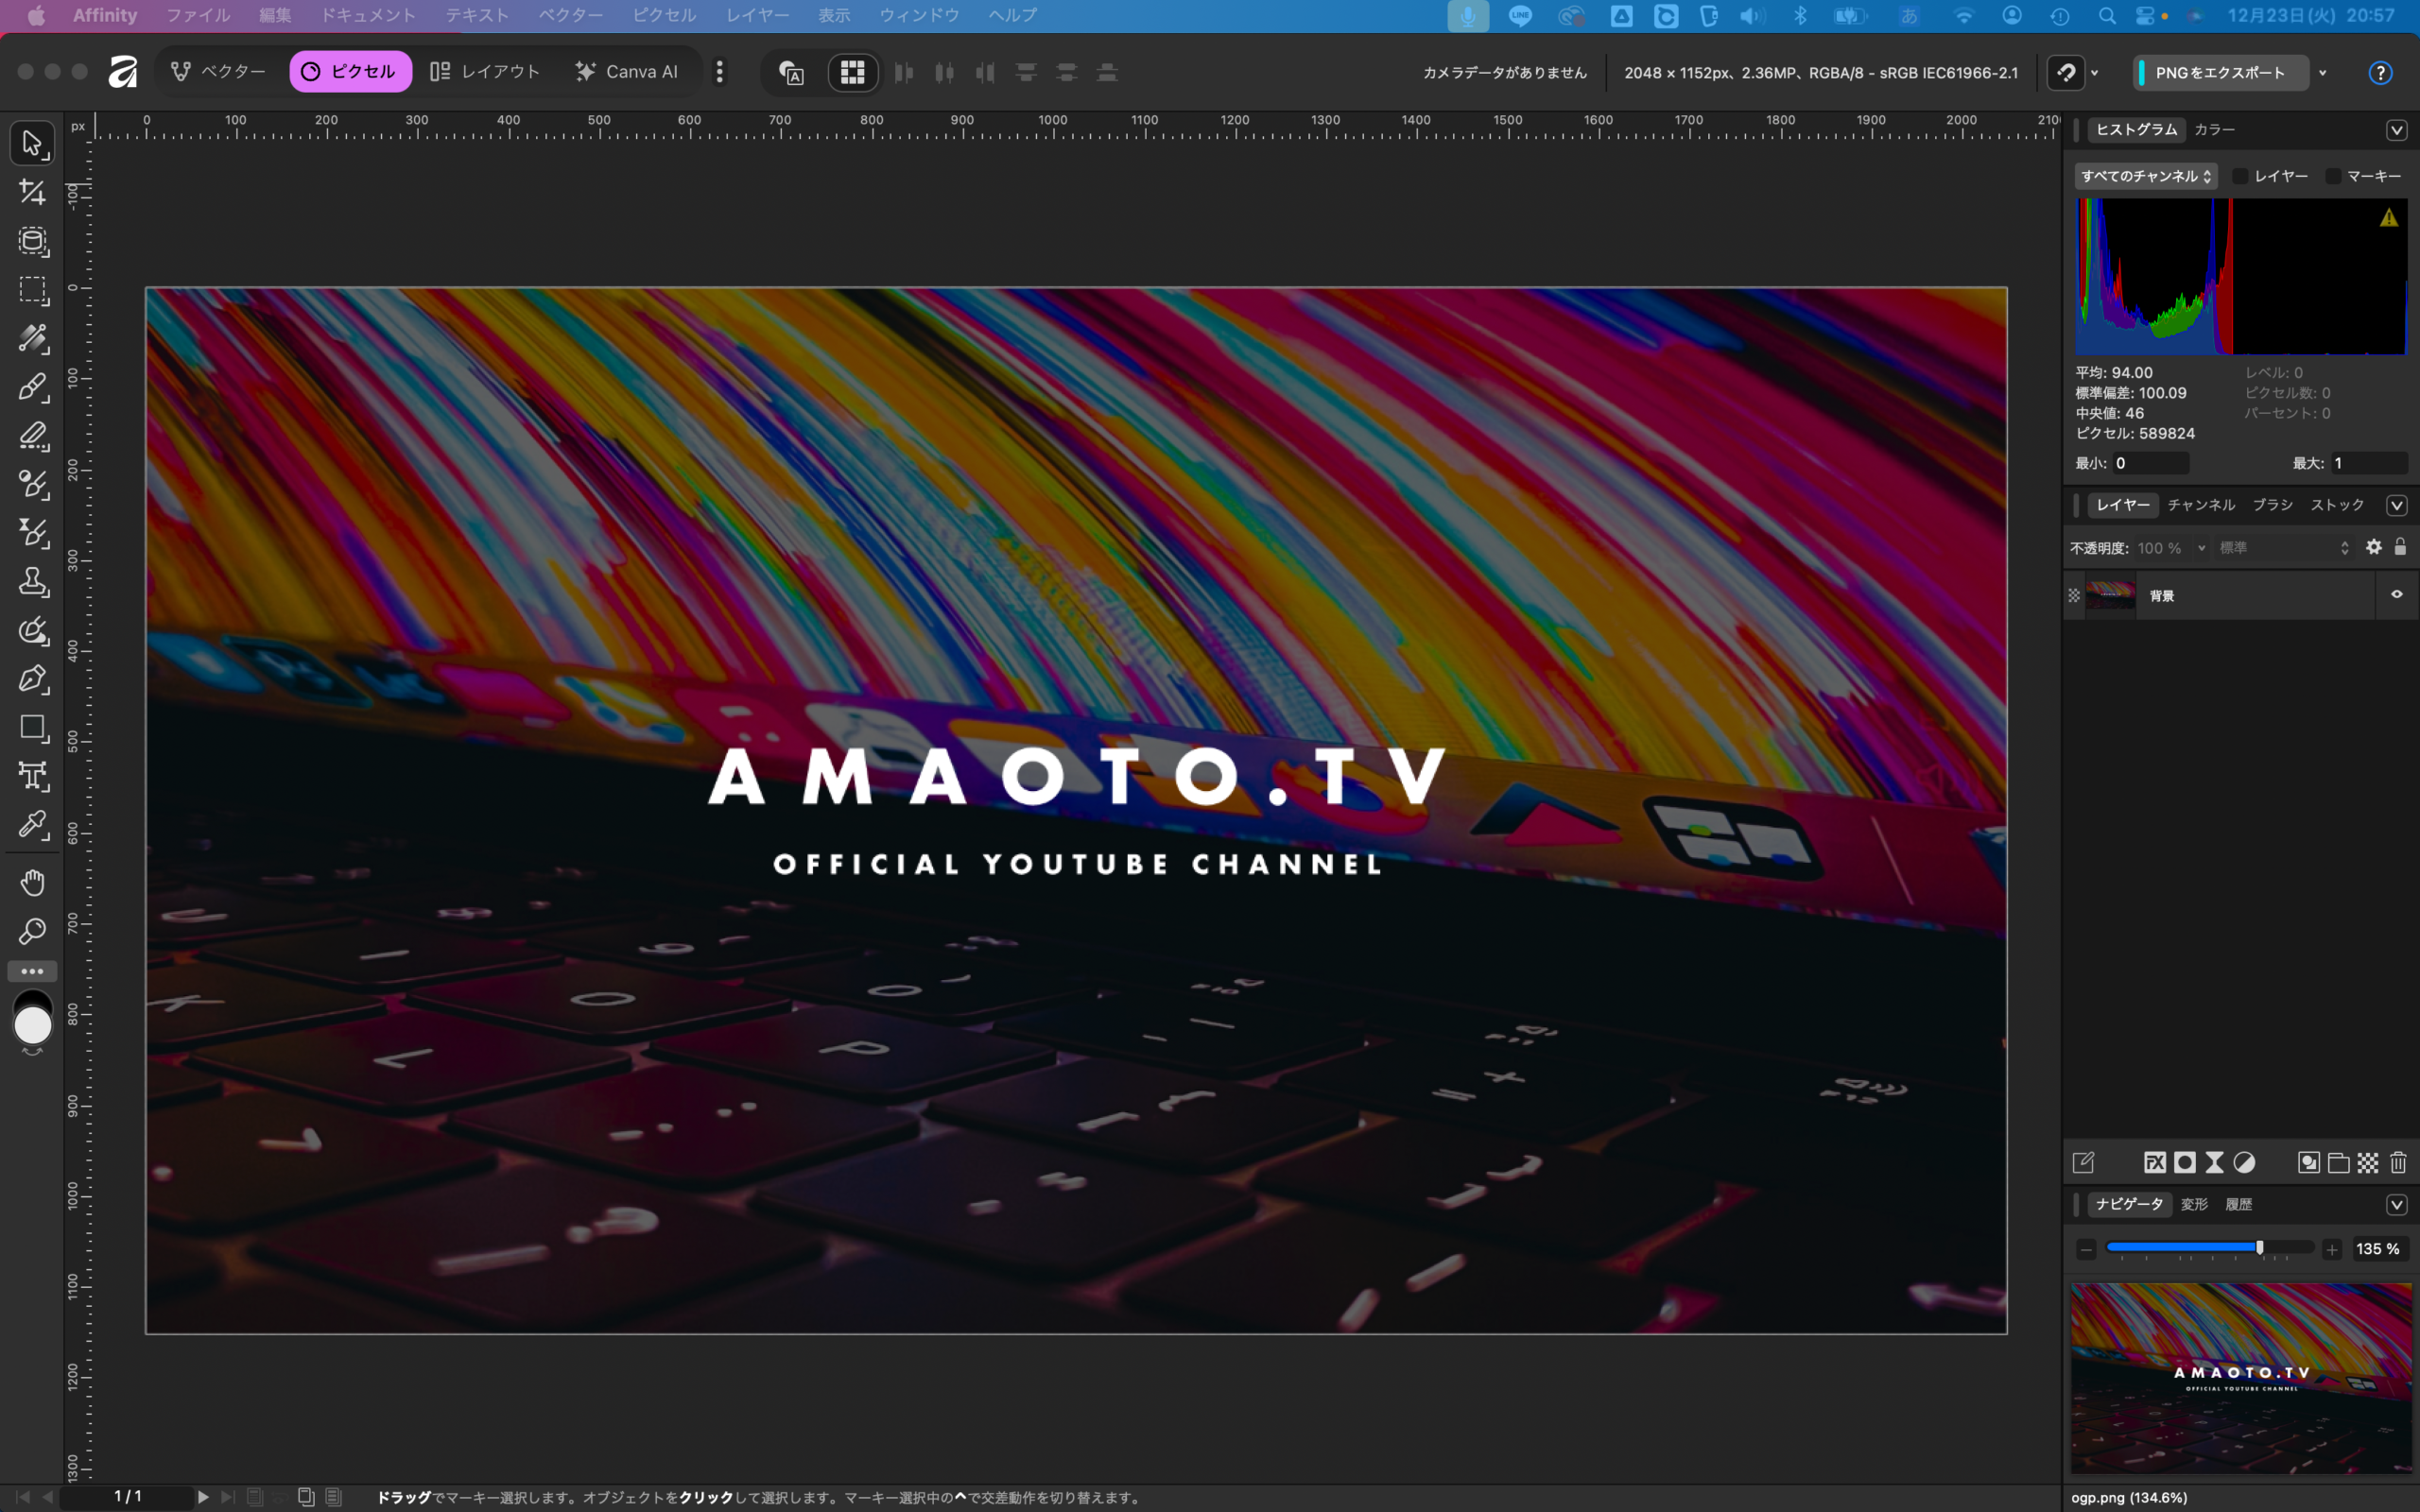
Task: Hide the 背景 layer with eye icon
Action: coord(2397,595)
